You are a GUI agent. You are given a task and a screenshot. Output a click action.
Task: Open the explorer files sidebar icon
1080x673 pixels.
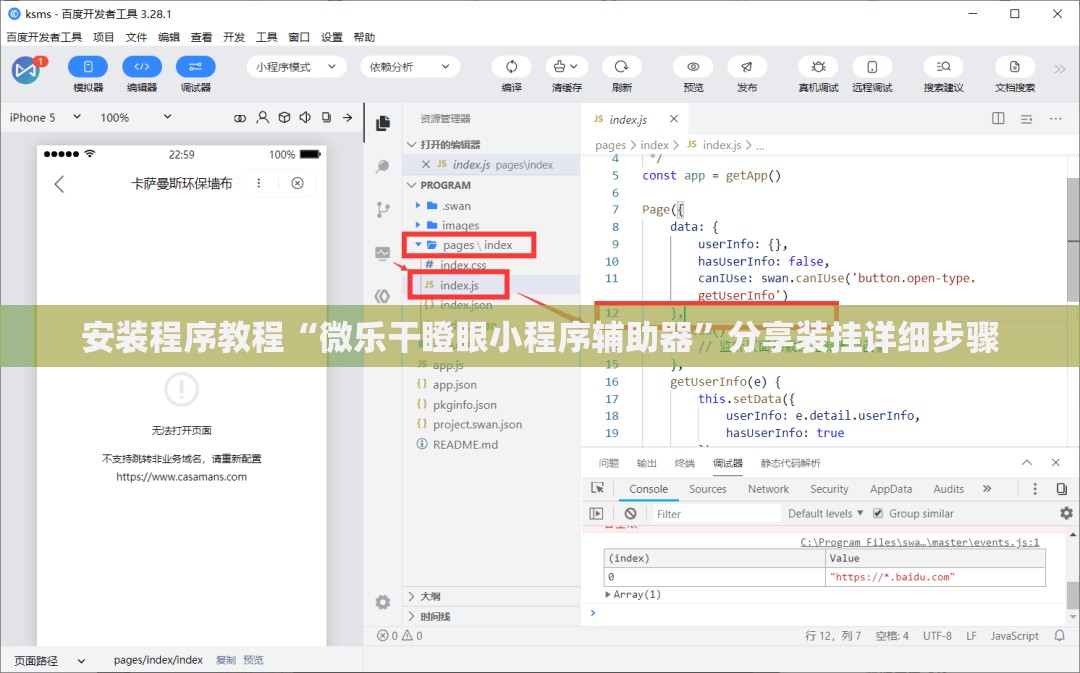[383, 123]
